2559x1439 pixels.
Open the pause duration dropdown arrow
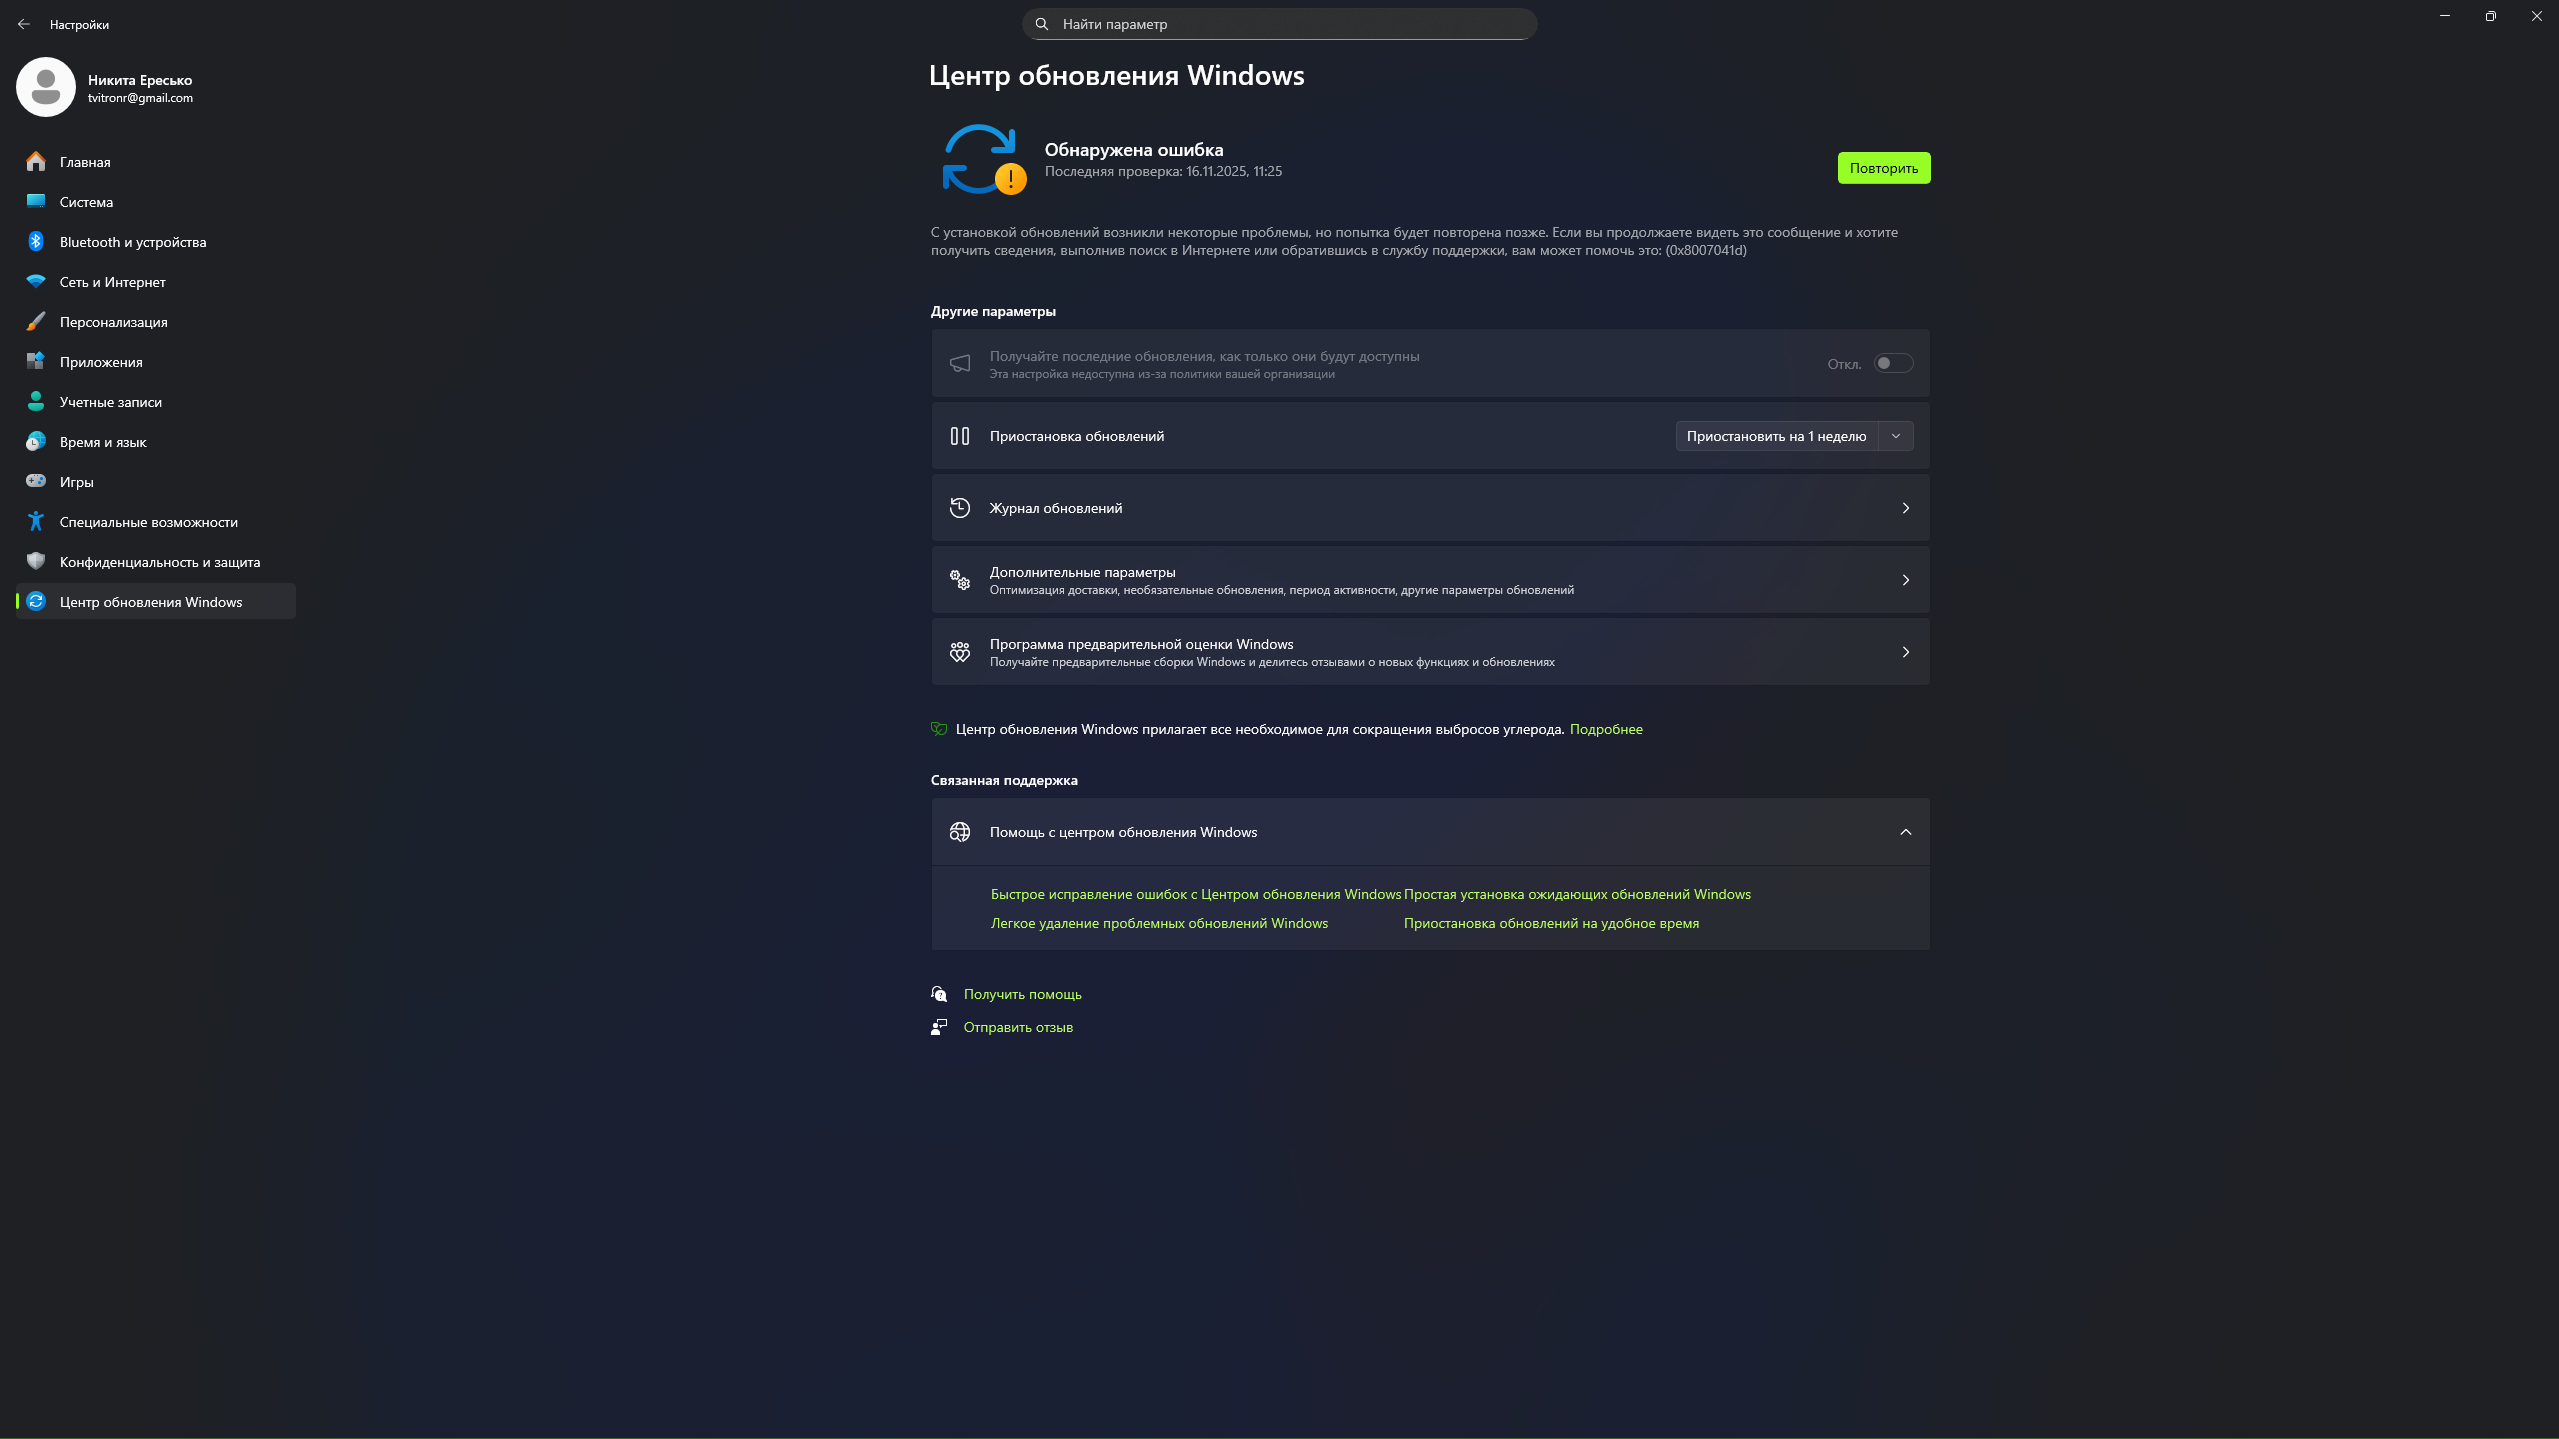(x=1896, y=436)
